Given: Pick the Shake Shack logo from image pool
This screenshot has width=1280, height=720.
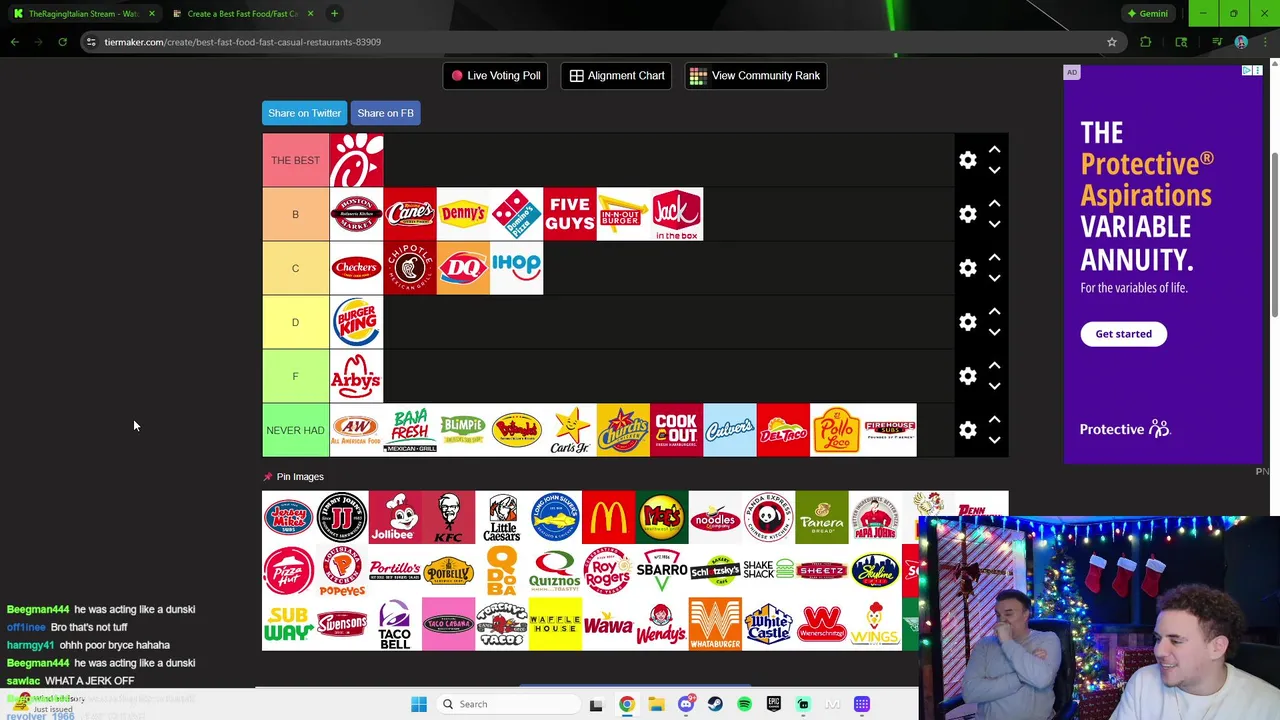Looking at the screenshot, I should pyautogui.click(x=768, y=571).
